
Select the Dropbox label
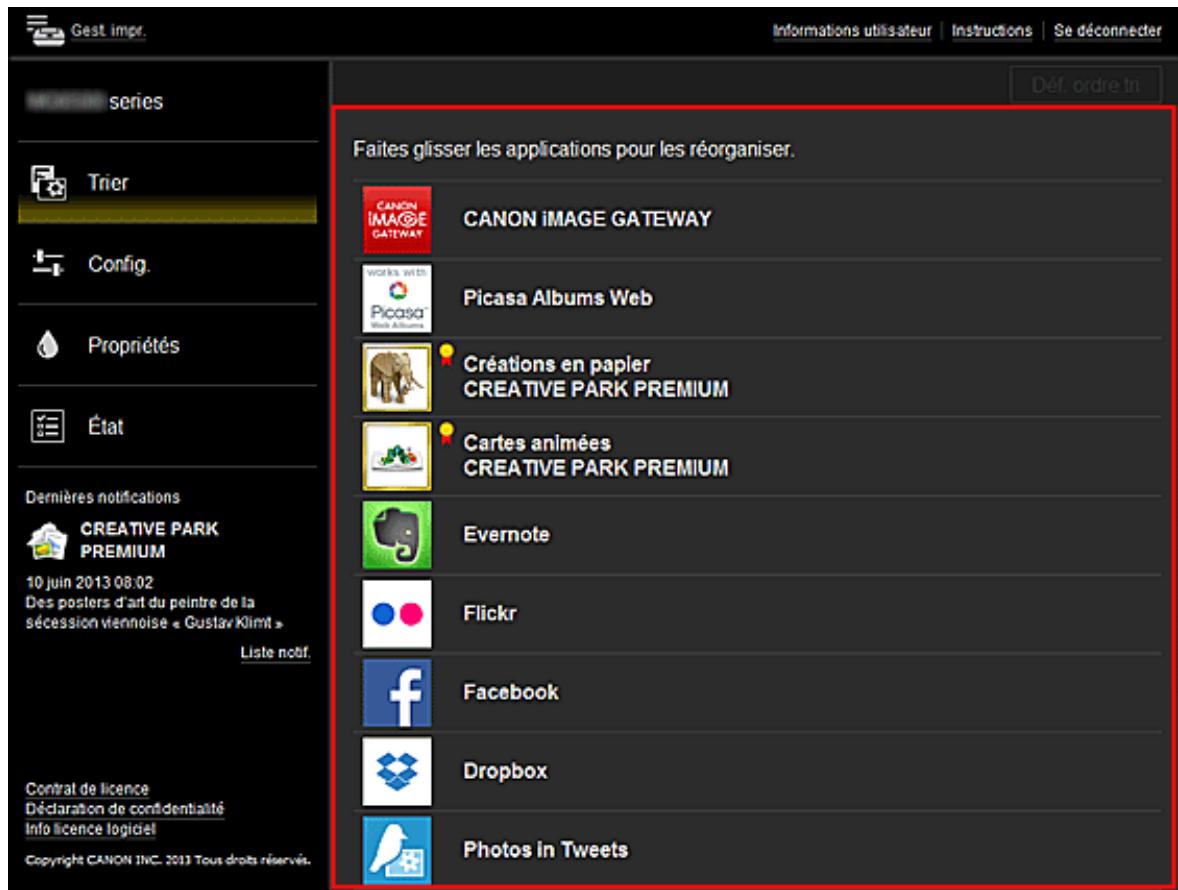(505, 771)
